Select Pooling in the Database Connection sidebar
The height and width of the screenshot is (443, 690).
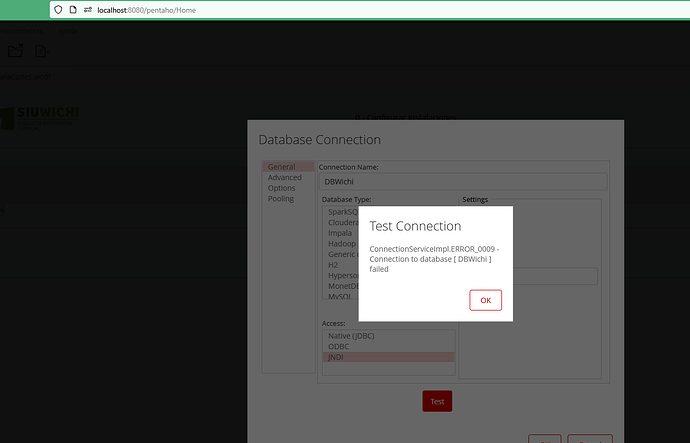pos(288,198)
